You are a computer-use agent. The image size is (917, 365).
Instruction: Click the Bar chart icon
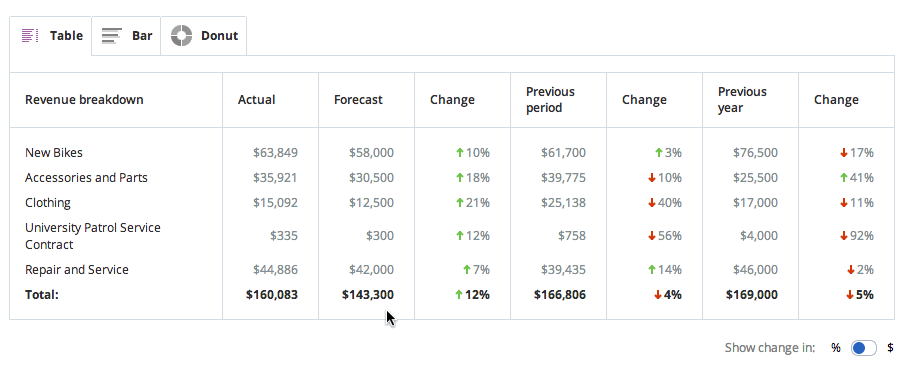point(112,36)
